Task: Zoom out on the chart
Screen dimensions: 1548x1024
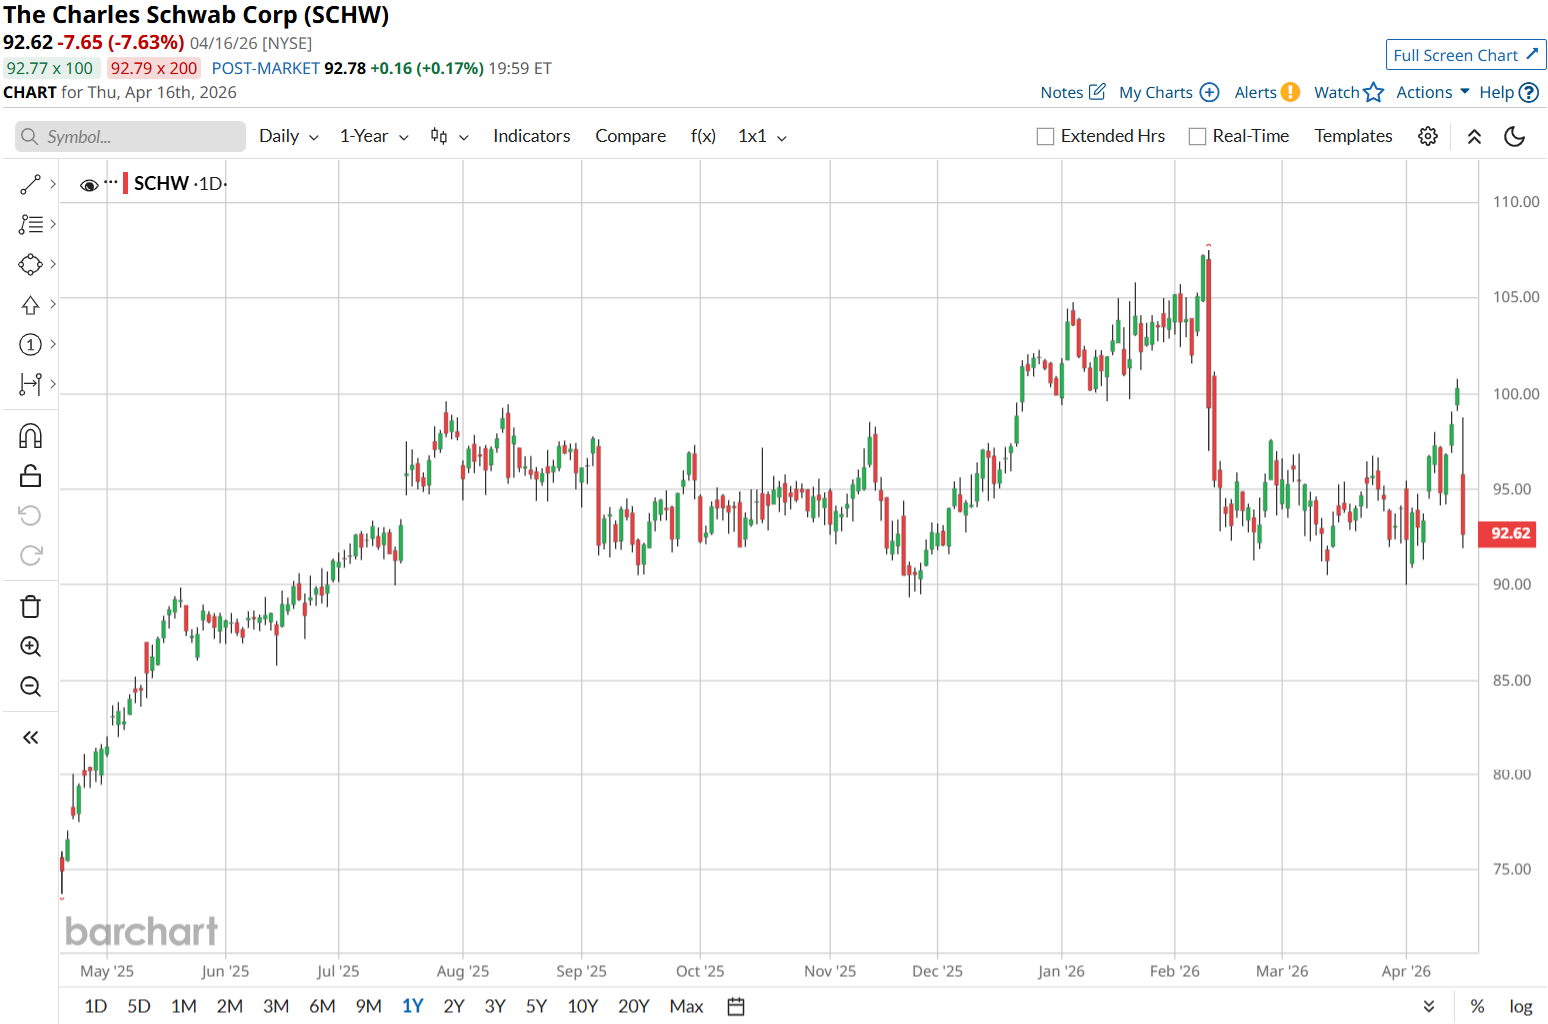Action: (x=30, y=687)
